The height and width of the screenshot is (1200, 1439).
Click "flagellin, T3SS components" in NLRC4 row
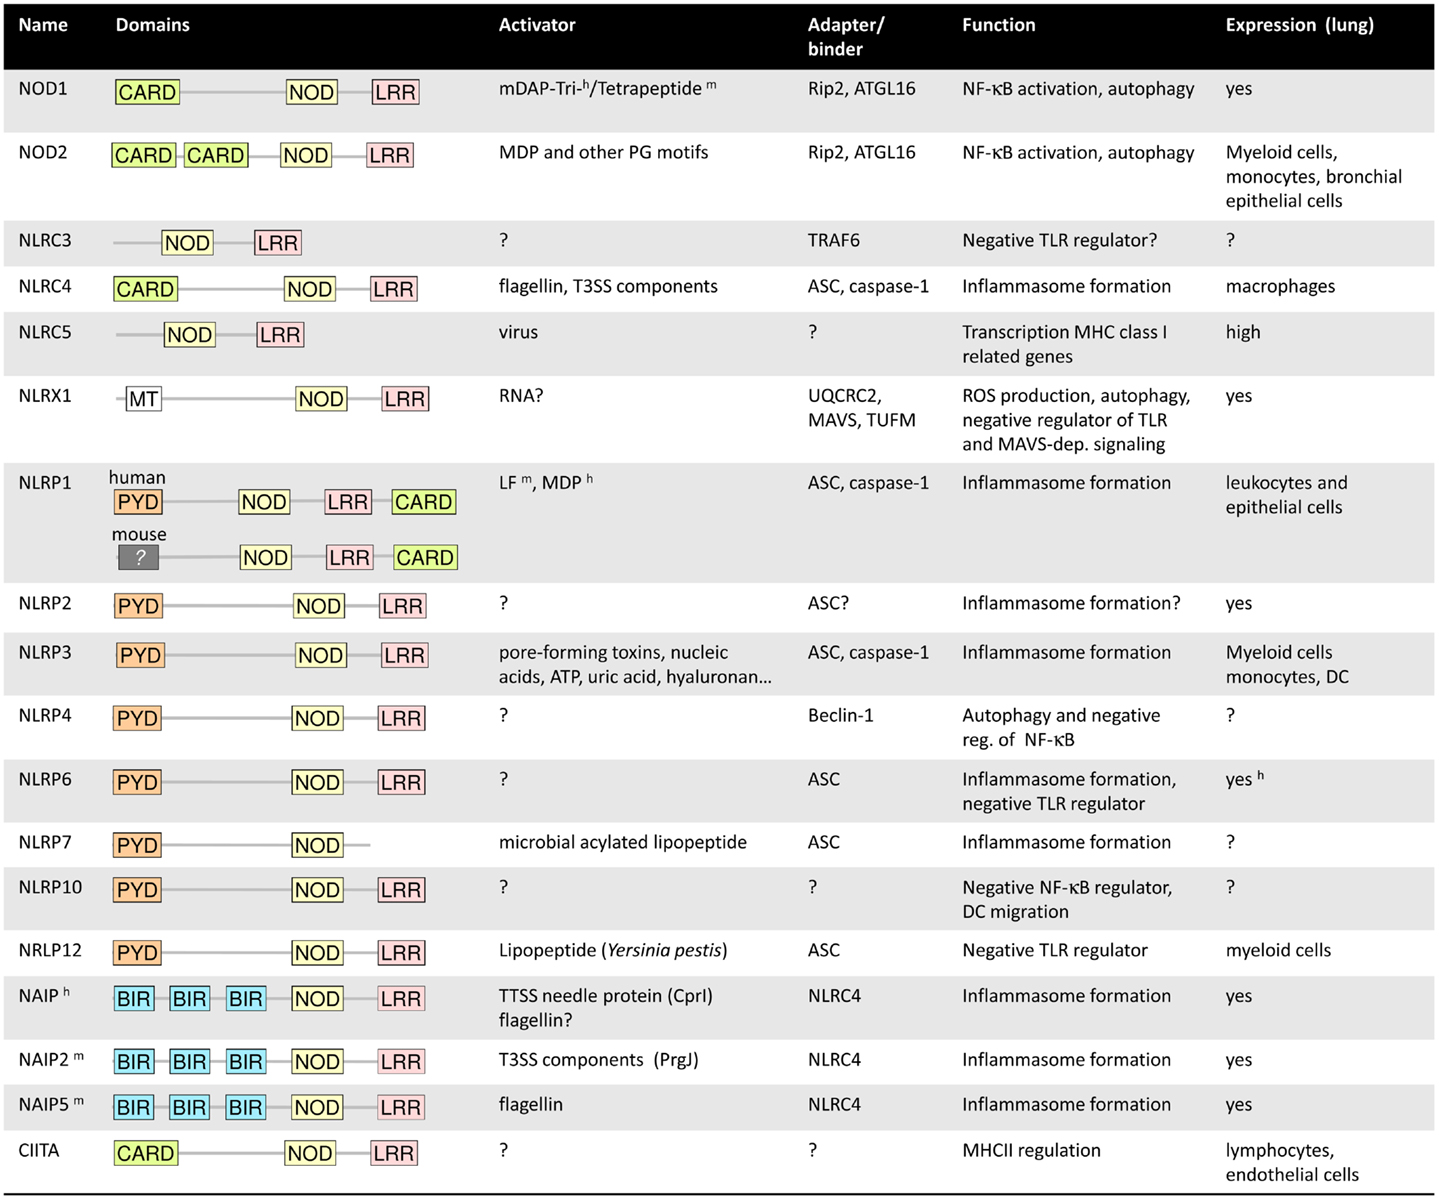(608, 286)
